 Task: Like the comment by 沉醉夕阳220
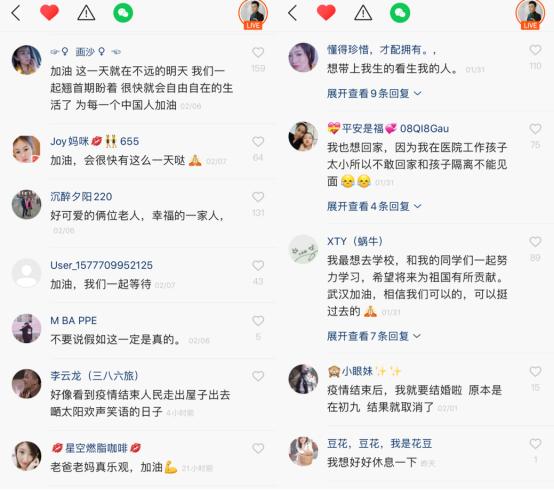(x=258, y=197)
